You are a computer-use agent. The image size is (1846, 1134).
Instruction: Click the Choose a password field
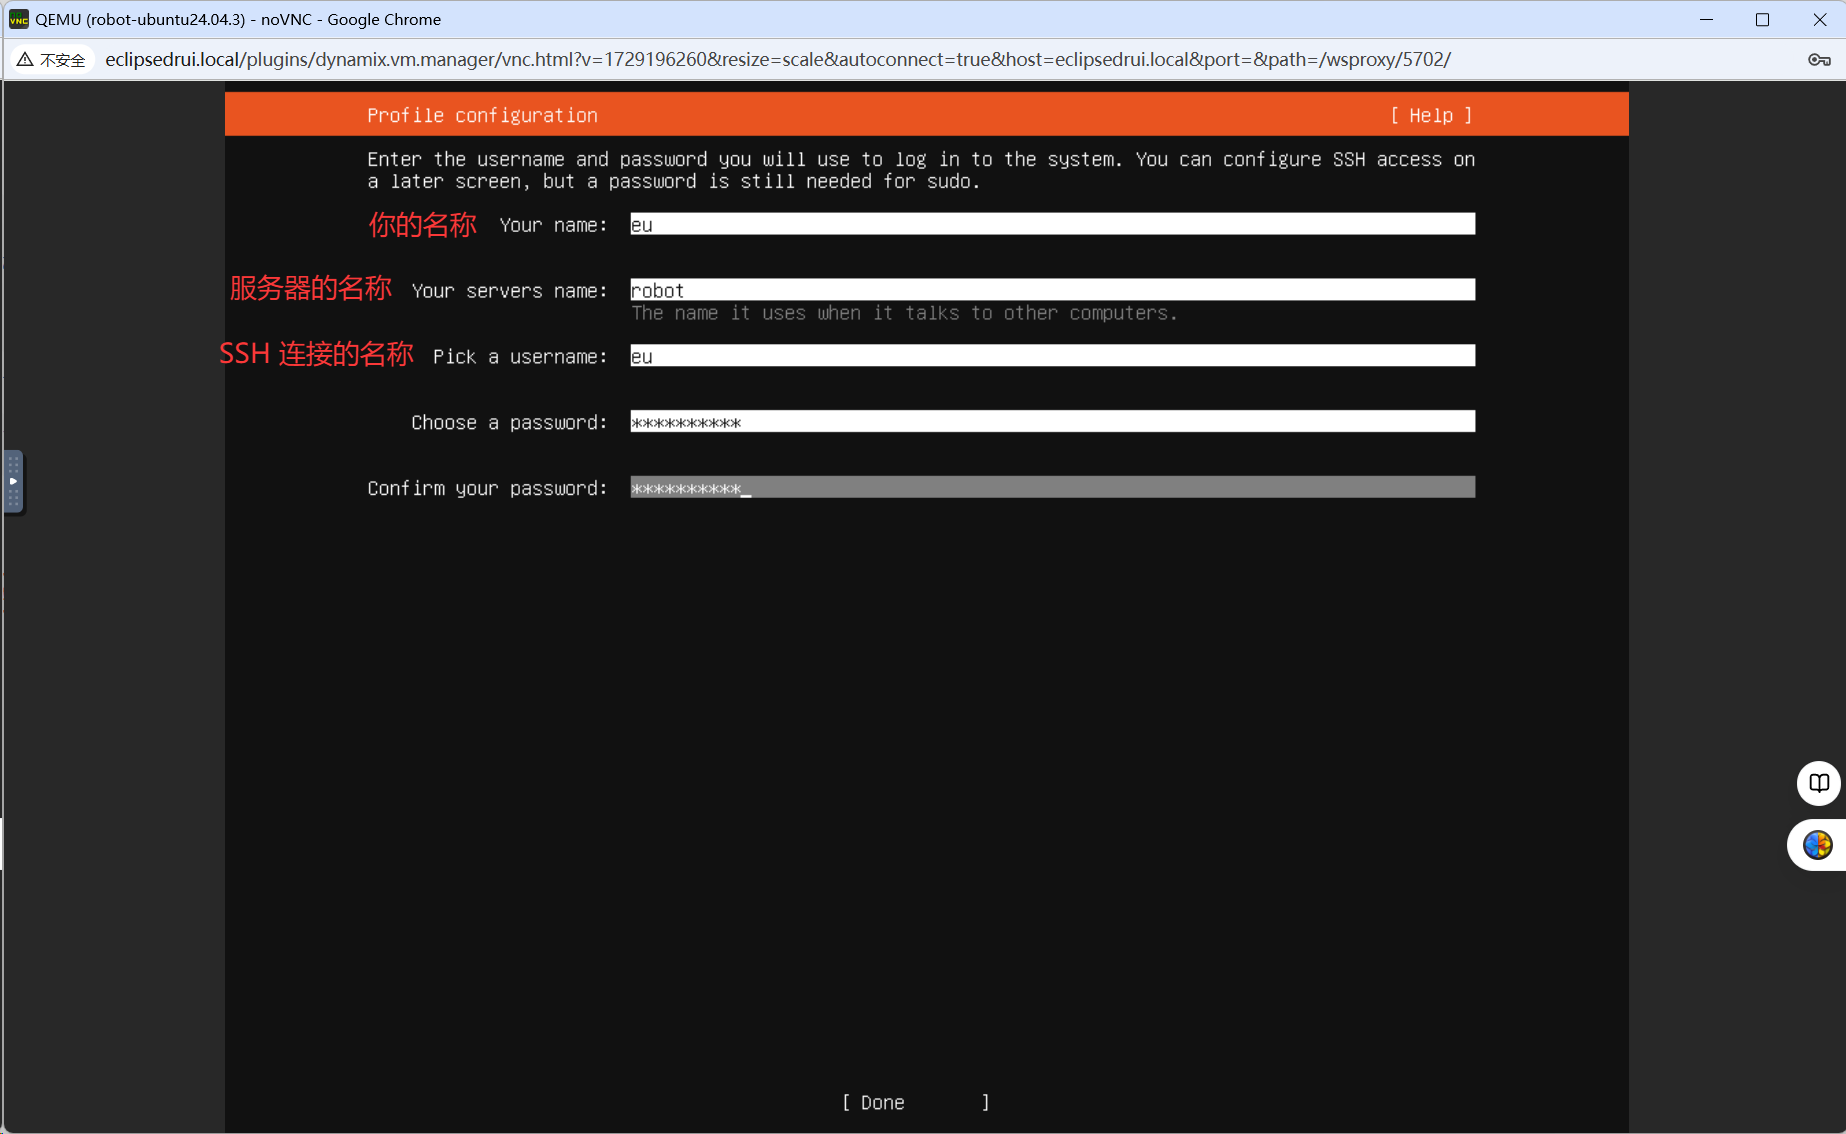pos(1052,422)
